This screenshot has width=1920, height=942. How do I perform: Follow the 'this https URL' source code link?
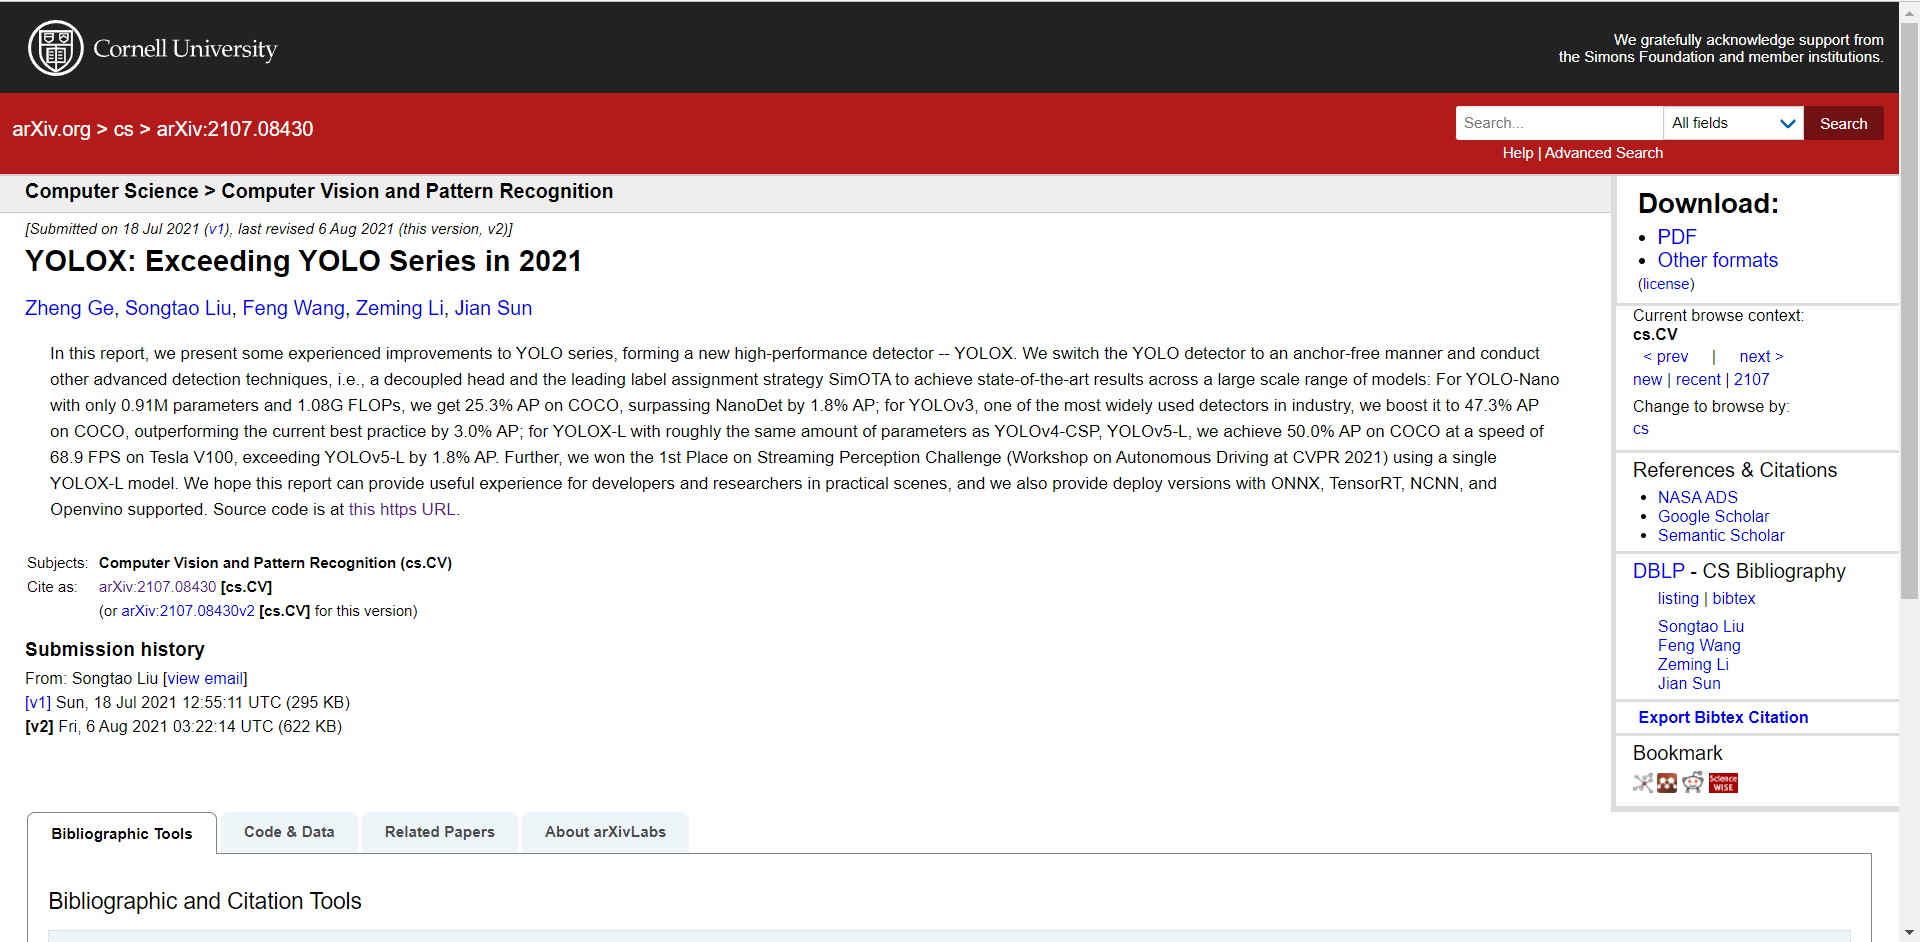[x=402, y=509]
